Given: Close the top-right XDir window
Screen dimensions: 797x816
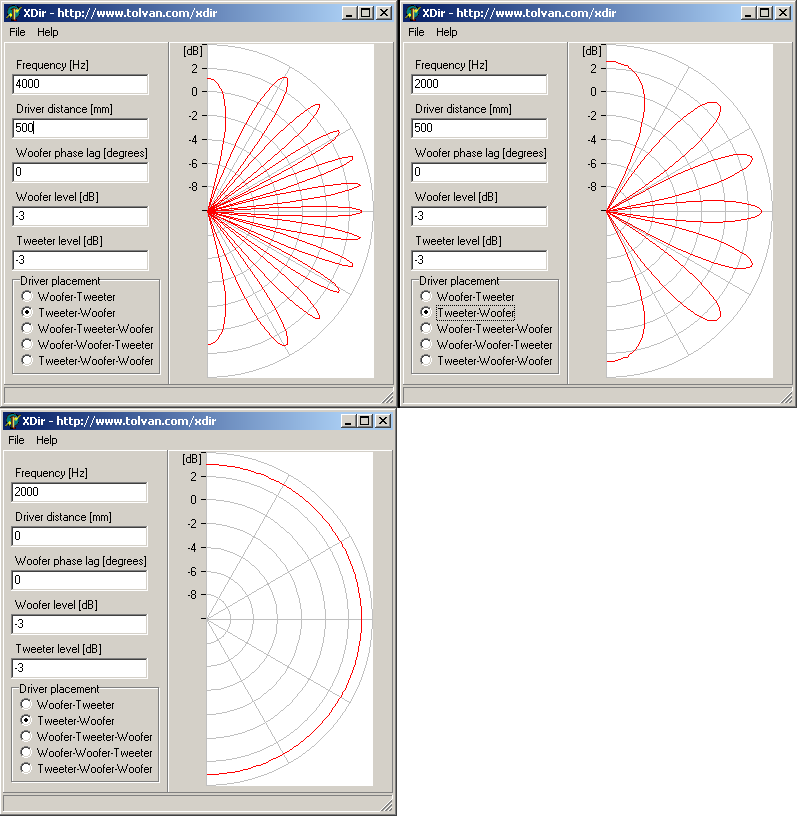Looking at the screenshot, I should [783, 13].
